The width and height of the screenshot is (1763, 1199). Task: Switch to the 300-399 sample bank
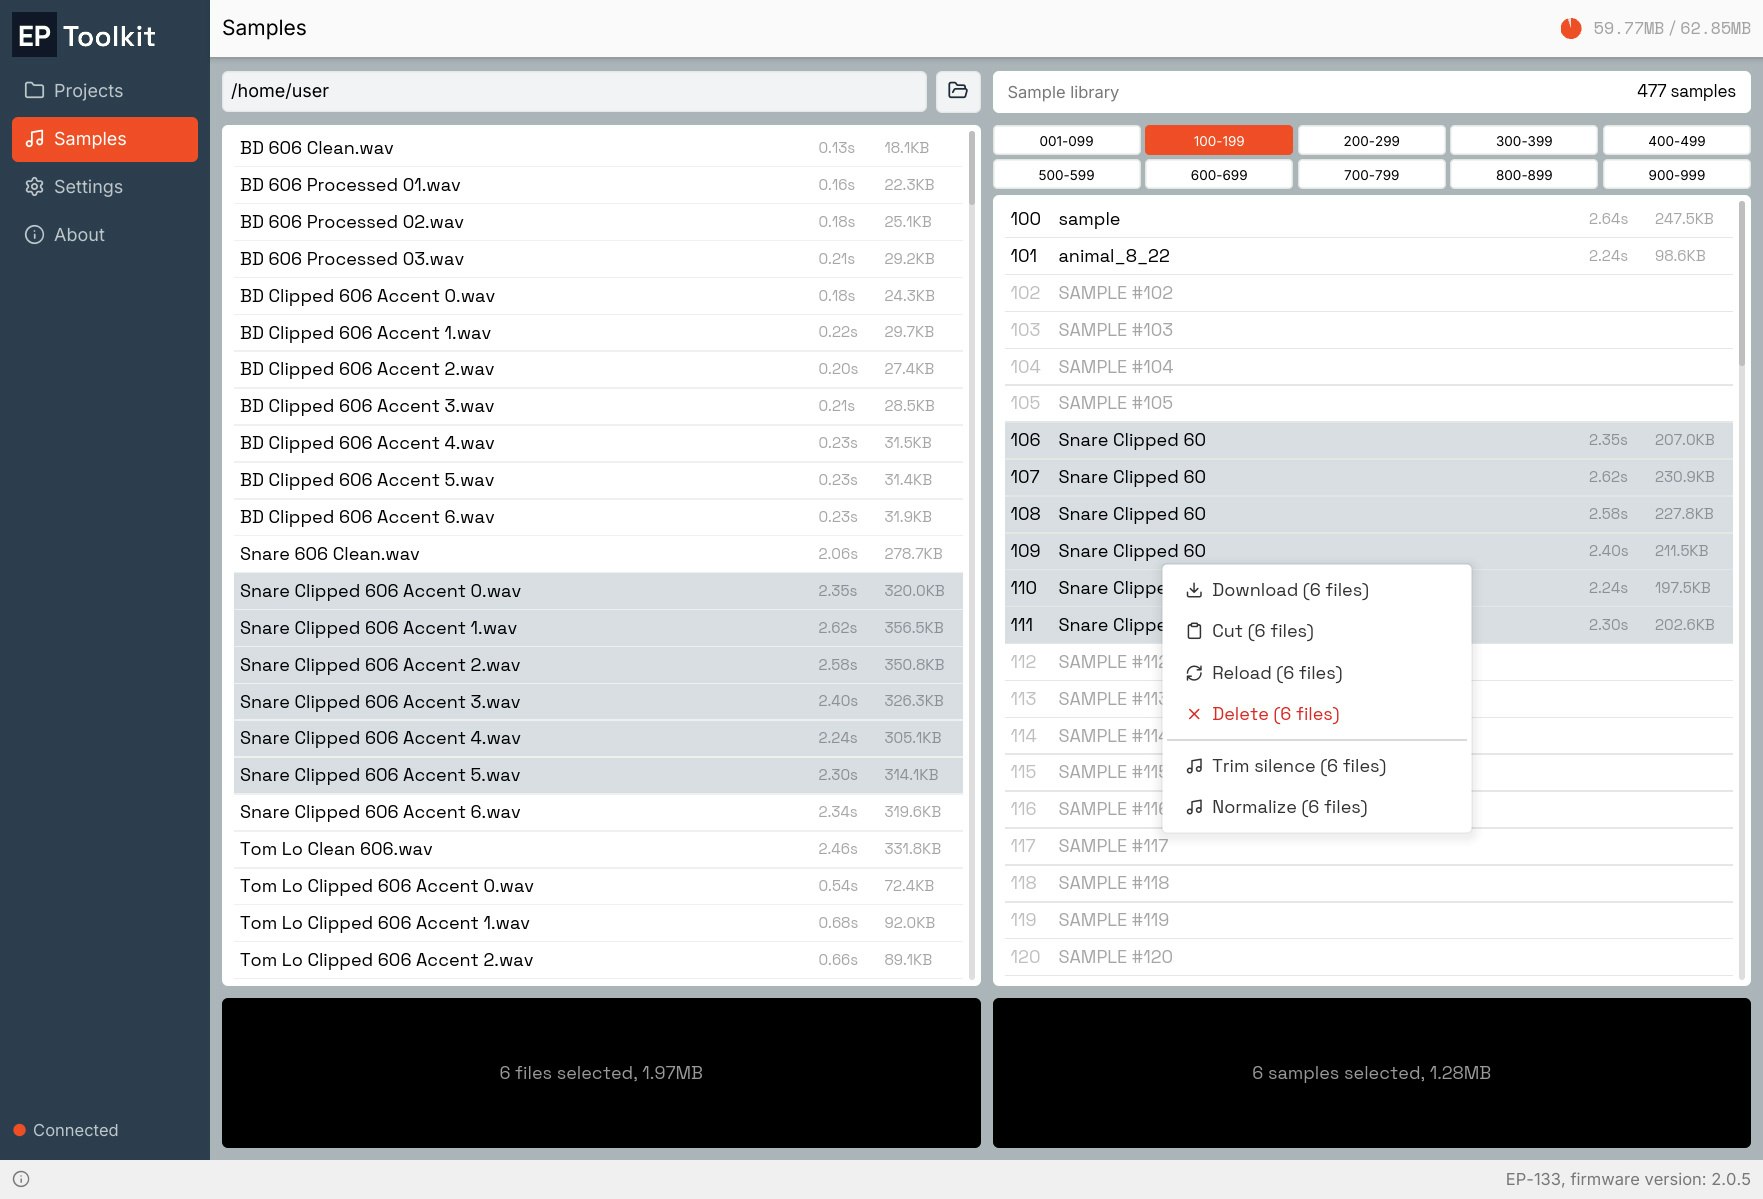click(x=1524, y=141)
